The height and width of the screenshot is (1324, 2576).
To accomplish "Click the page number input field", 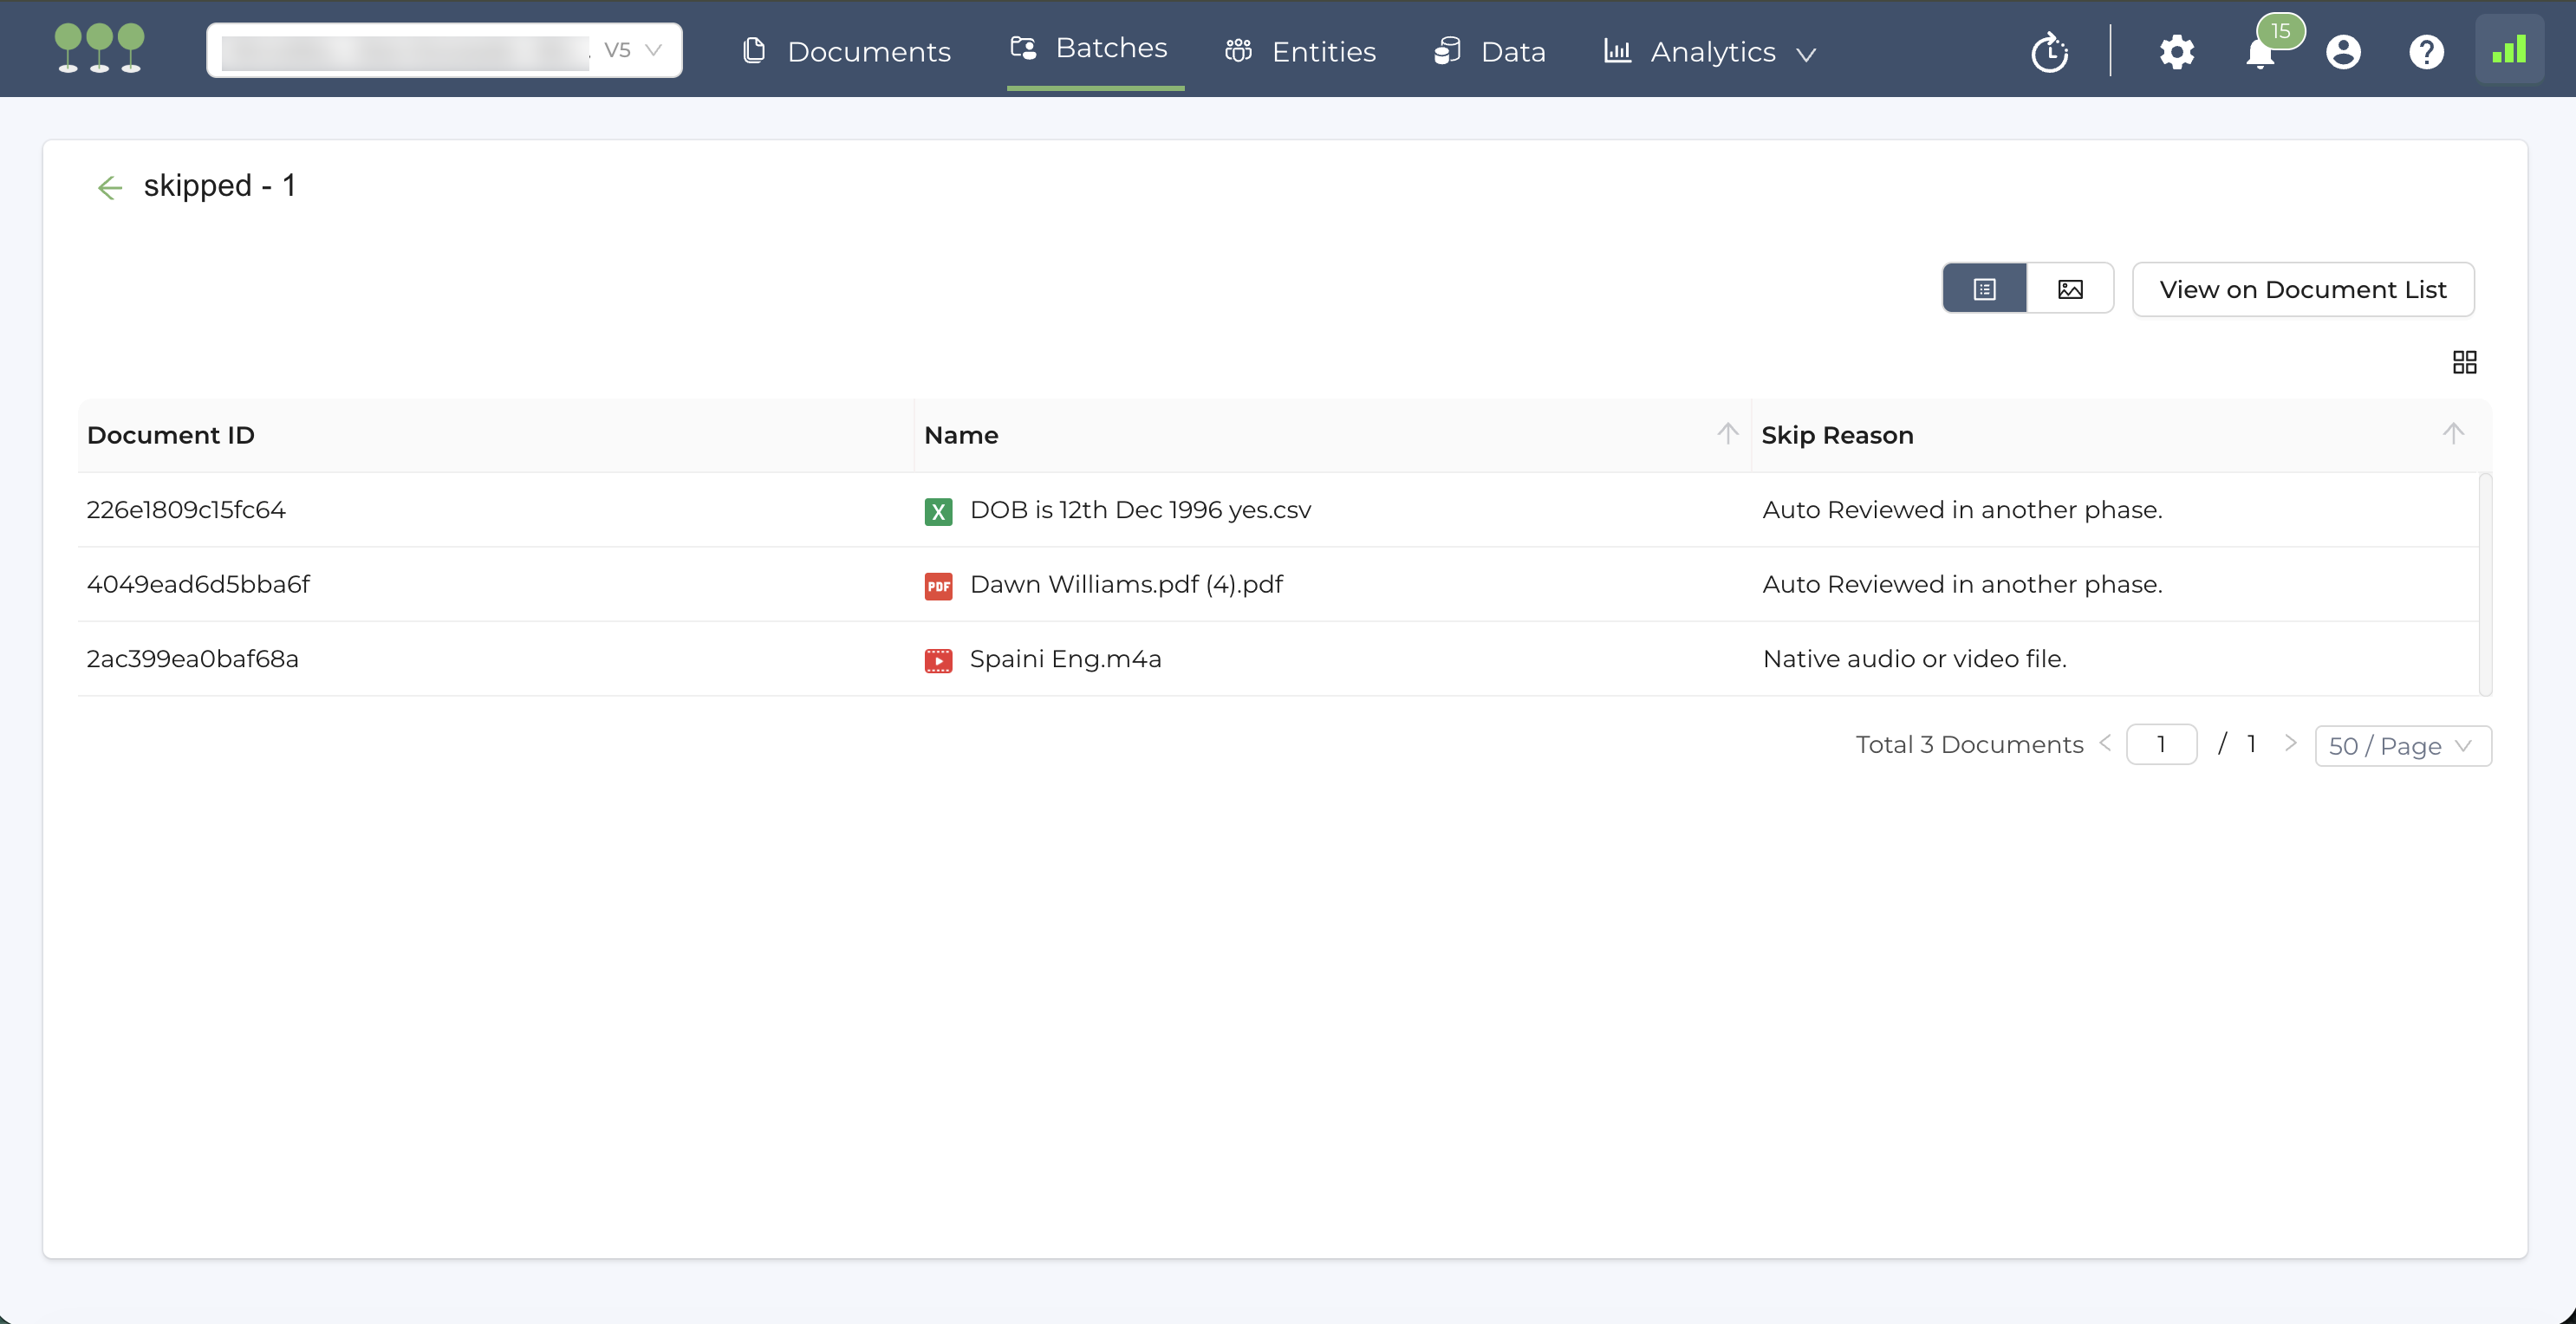I will 2160,744.
